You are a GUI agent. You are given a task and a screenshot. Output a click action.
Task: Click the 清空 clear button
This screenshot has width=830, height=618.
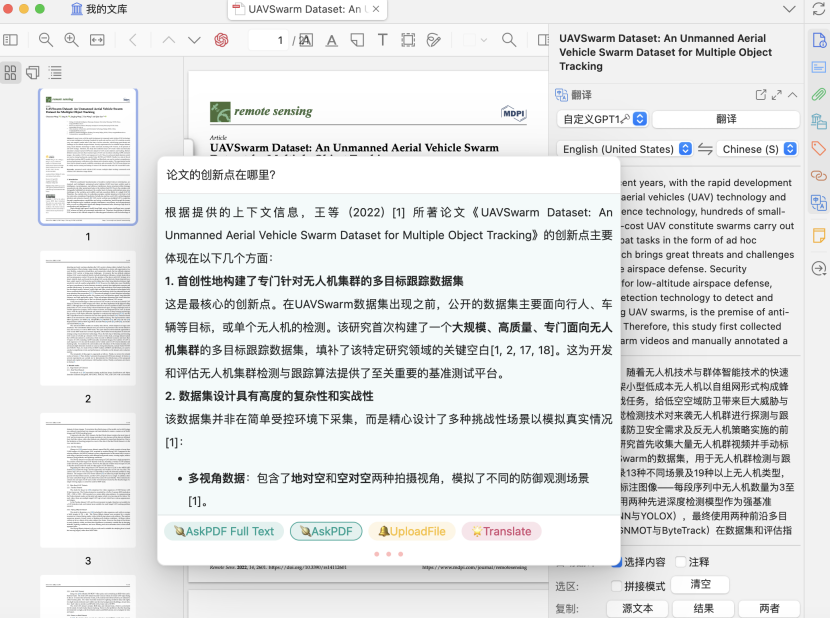coord(701,585)
